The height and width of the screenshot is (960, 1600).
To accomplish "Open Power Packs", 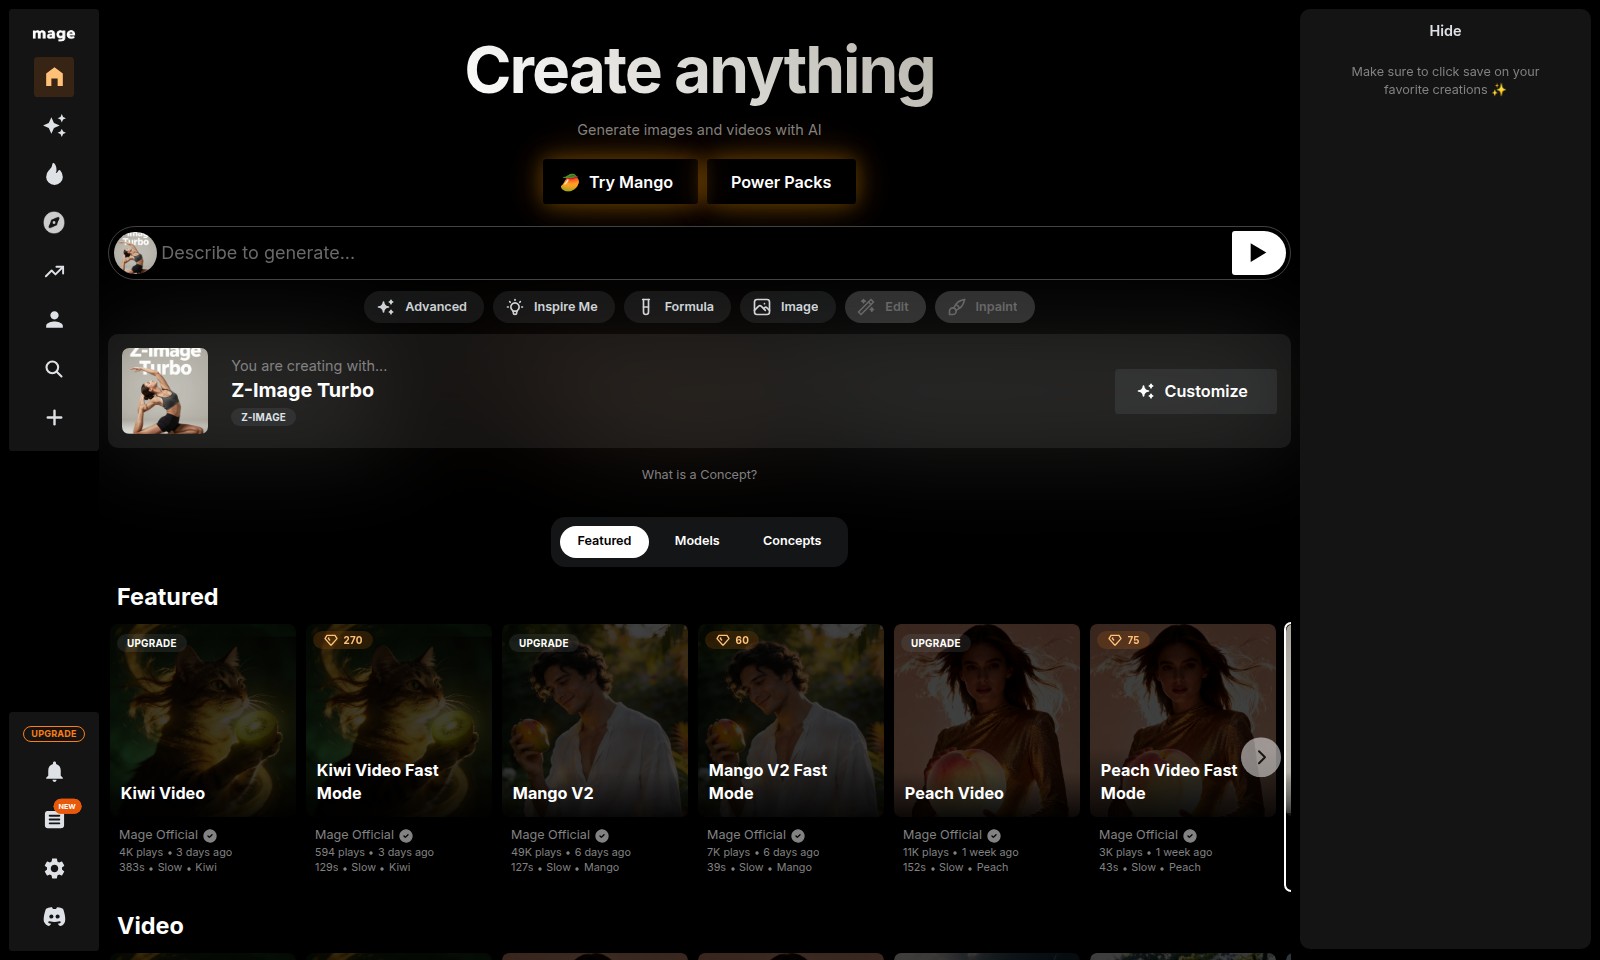I will click(781, 182).
